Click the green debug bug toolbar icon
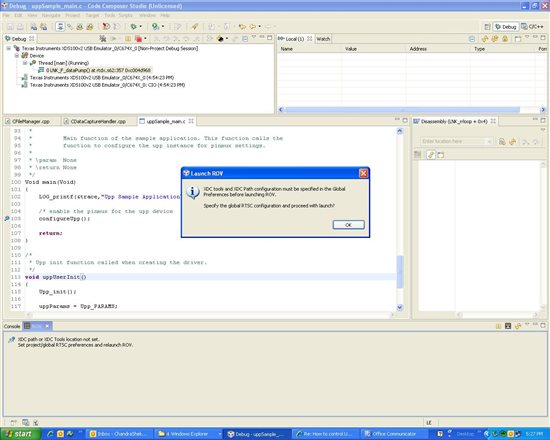Image resolution: width=550 pixels, height=440 pixels. (x=133, y=27)
